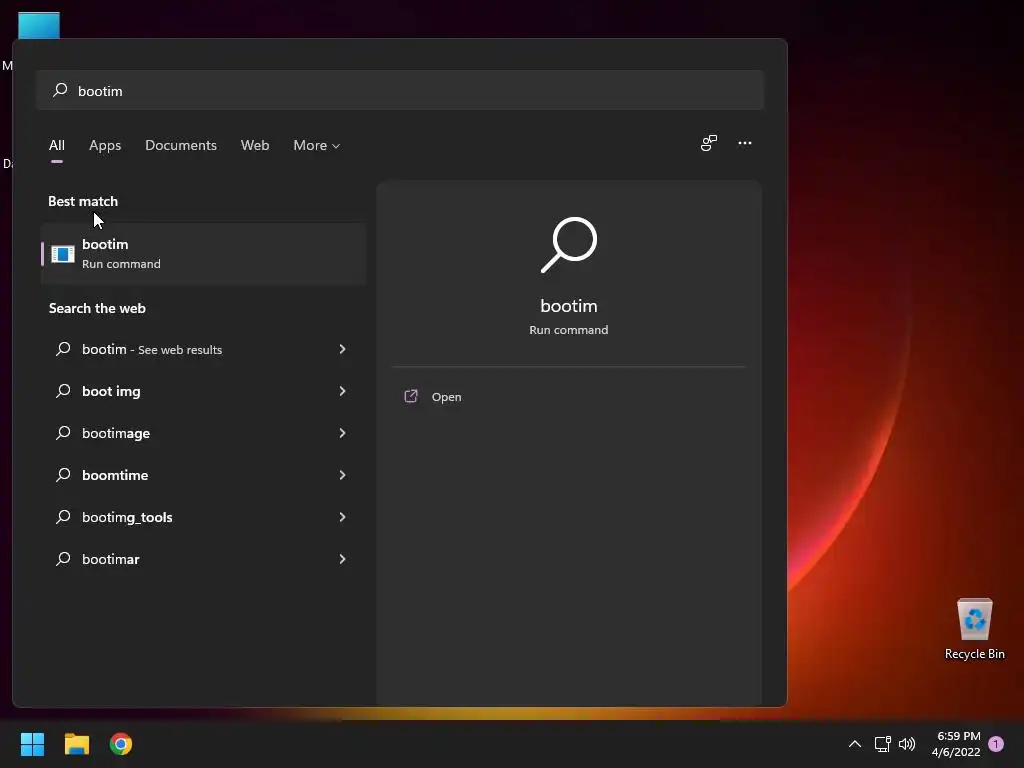Image resolution: width=1024 pixels, height=768 pixels.
Task: Expand arrow next to 'boot img'
Action: (x=342, y=391)
